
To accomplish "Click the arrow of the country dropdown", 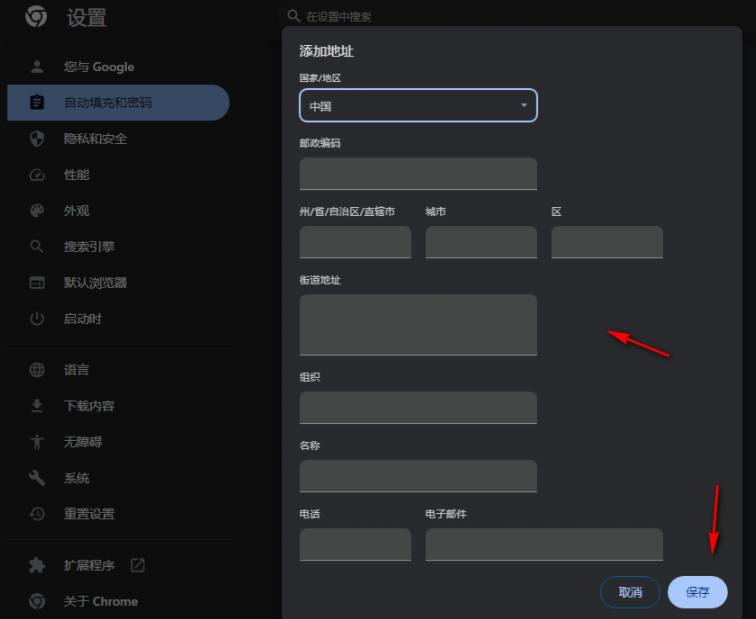I will click(x=524, y=105).
